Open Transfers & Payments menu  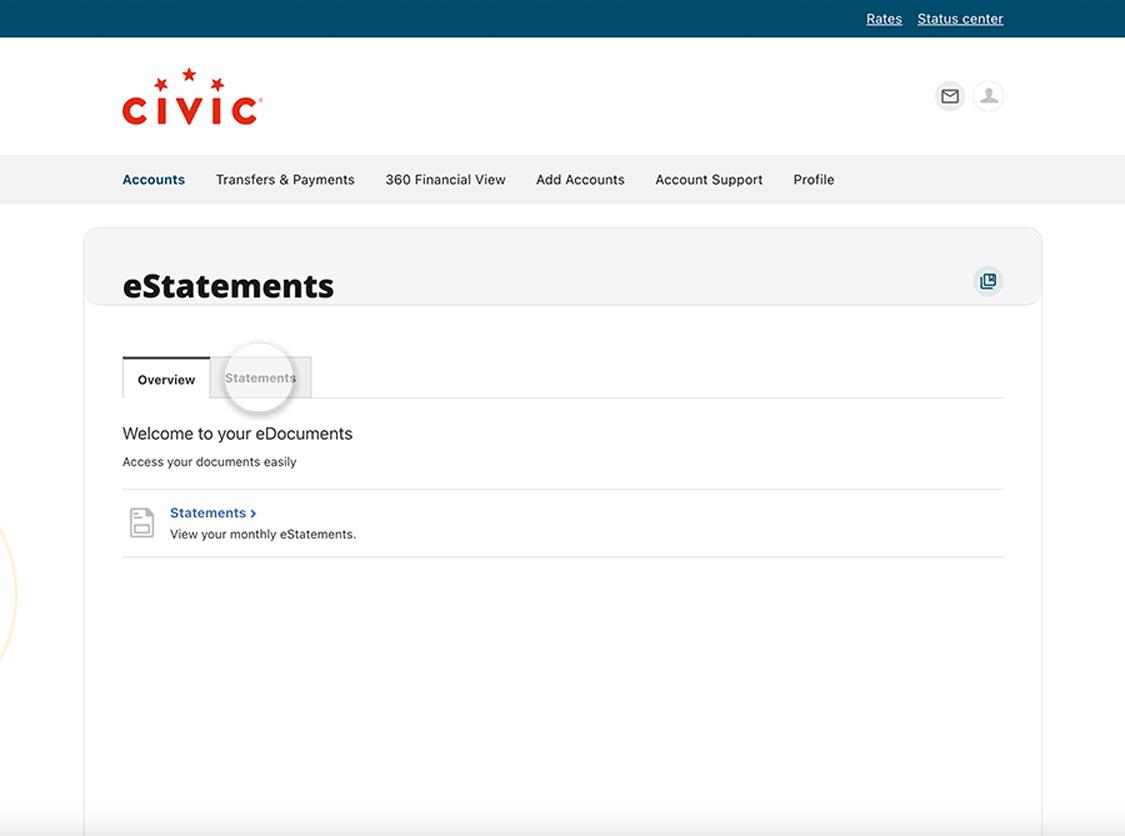click(x=285, y=179)
